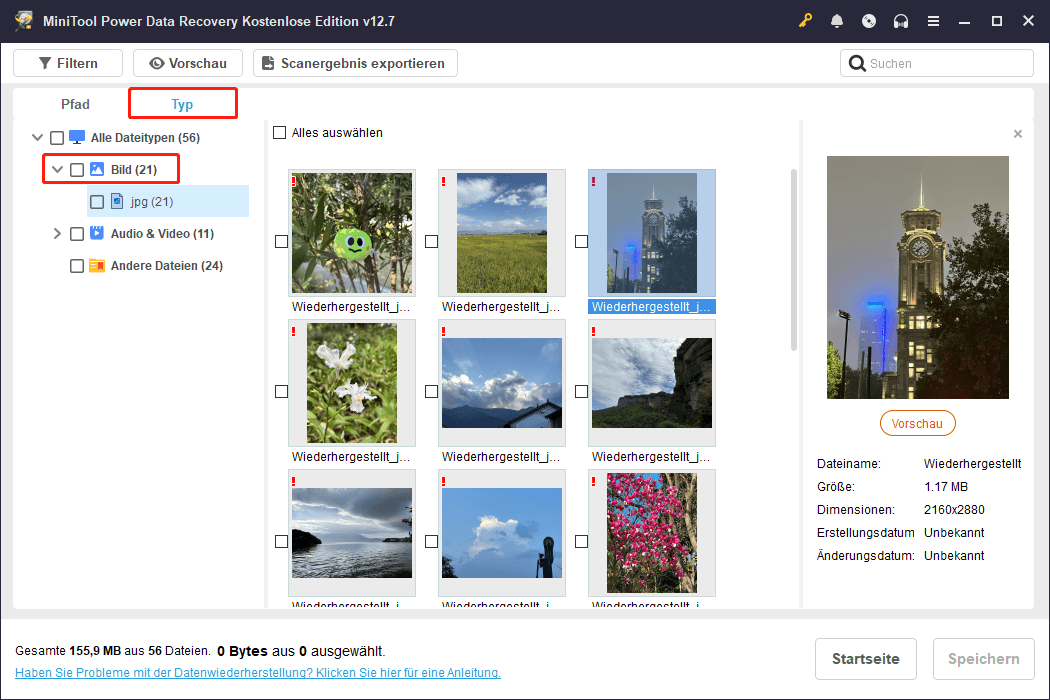Select the clock tower thumbnail

pos(652,233)
